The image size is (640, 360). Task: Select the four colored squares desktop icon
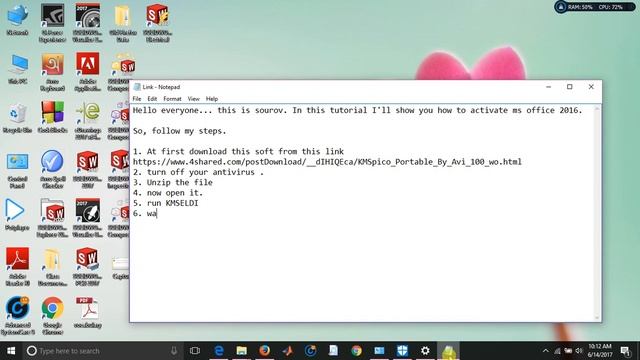[52, 118]
